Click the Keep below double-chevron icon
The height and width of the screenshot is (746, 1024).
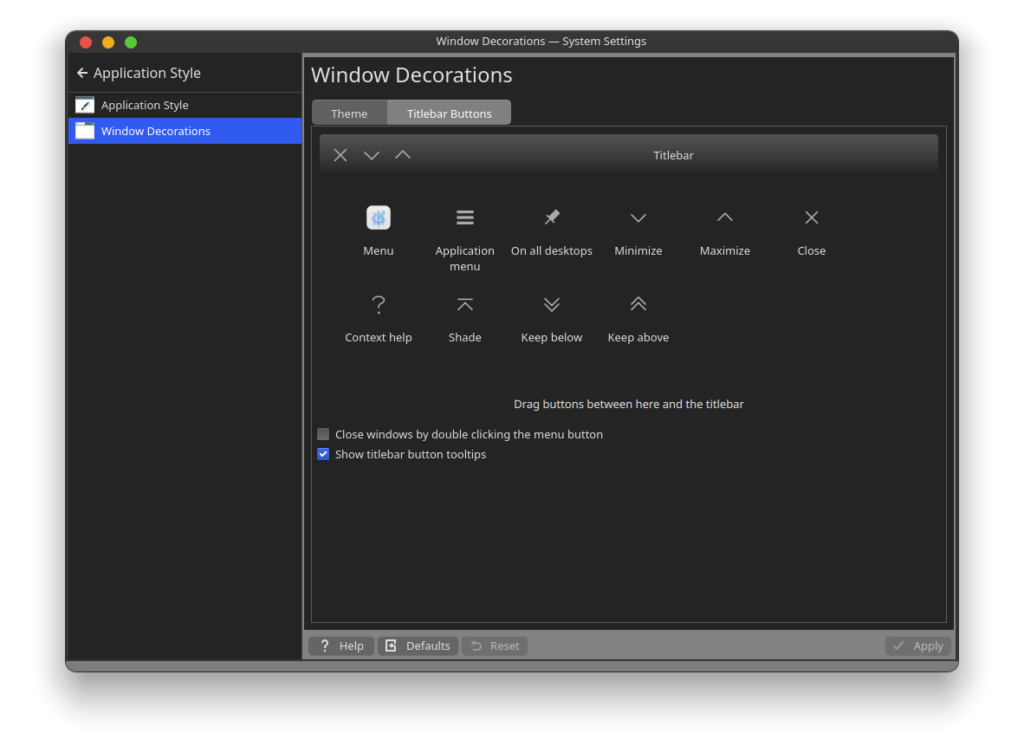(x=552, y=304)
